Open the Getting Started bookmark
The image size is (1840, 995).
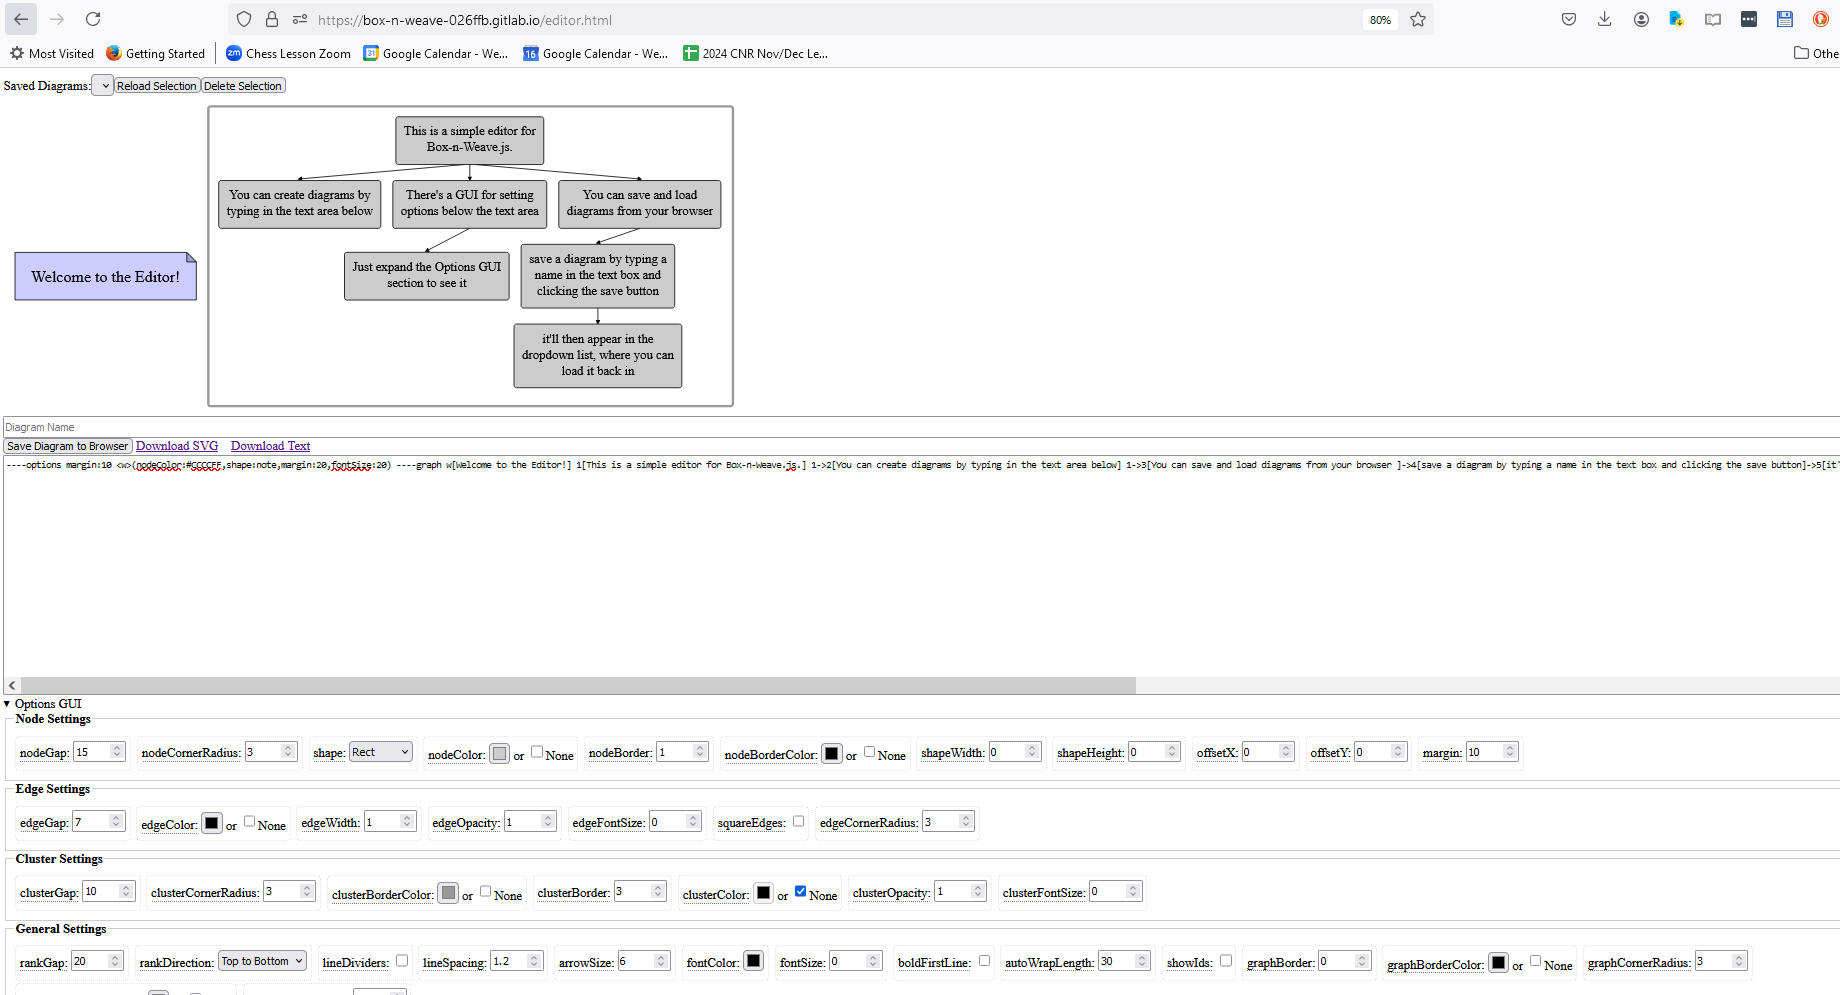[x=156, y=53]
